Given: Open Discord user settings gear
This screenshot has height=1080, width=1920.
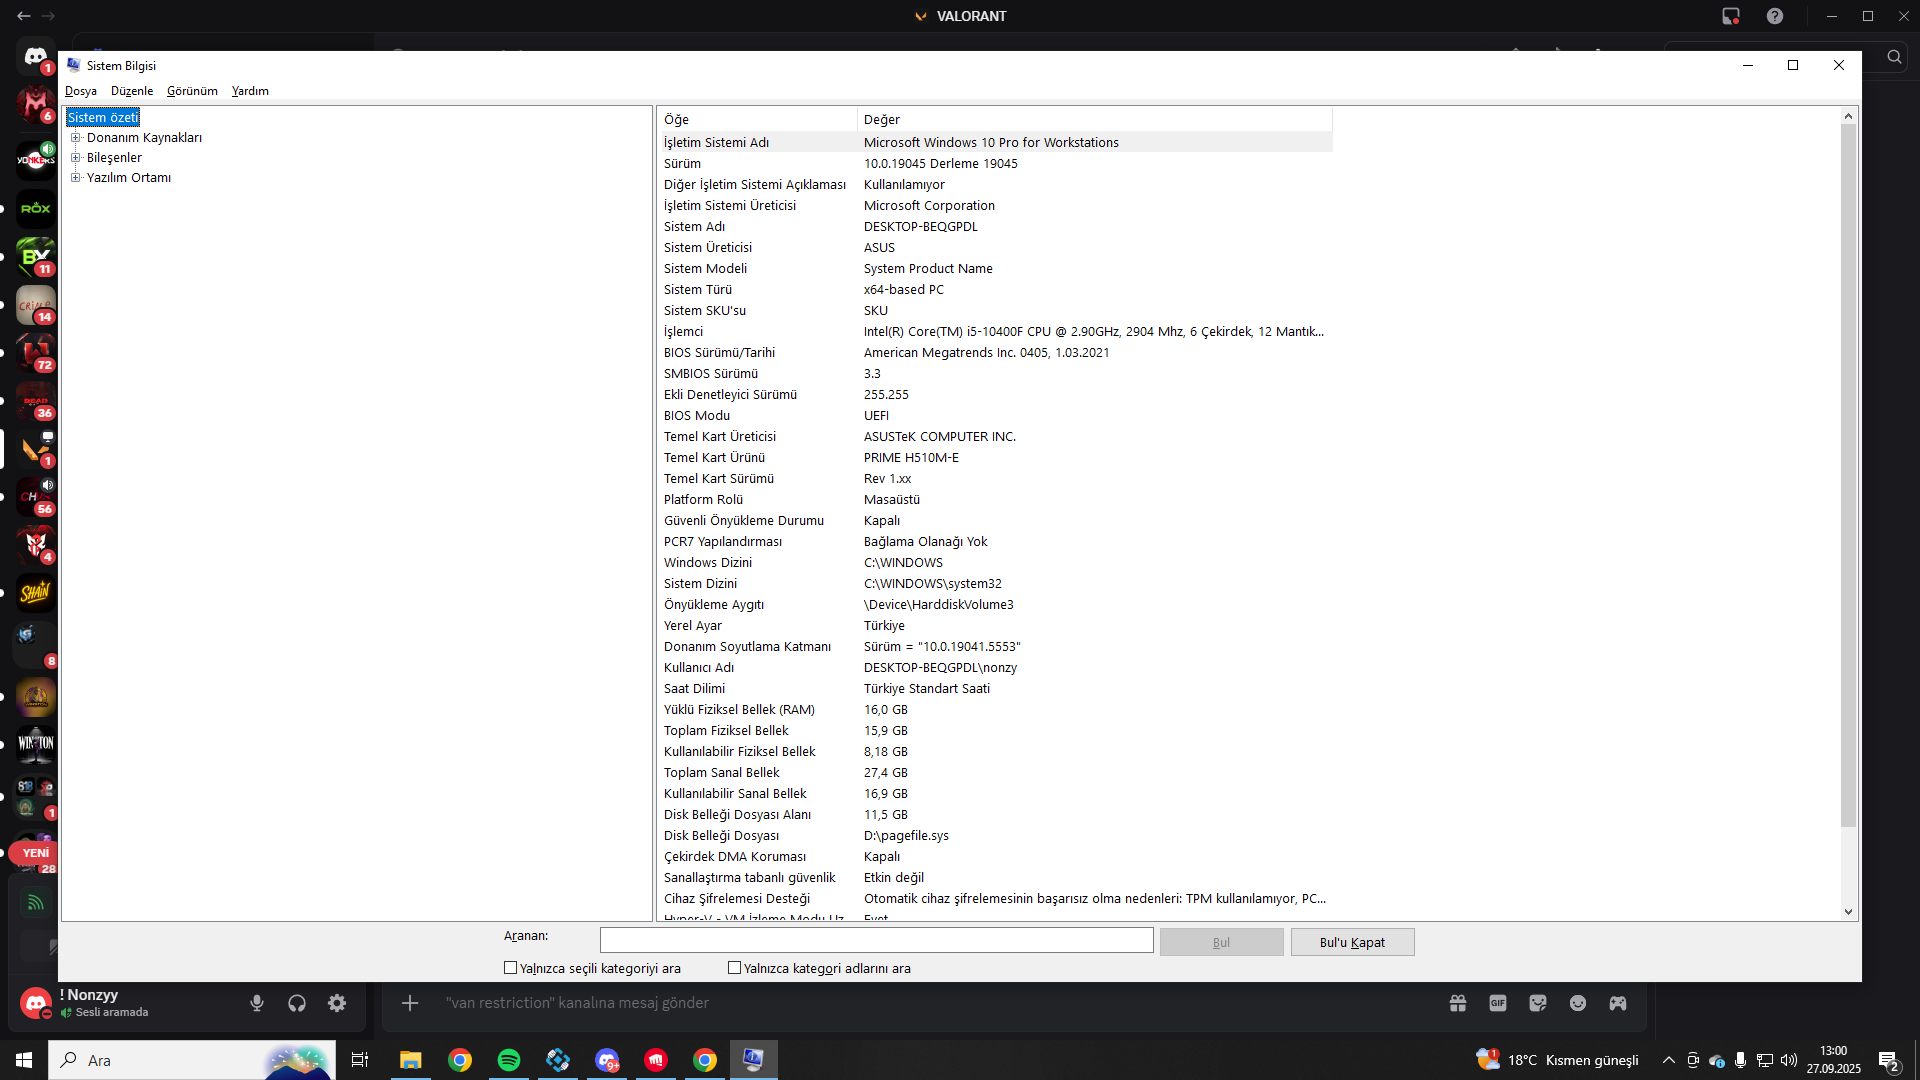Looking at the screenshot, I should tap(337, 1003).
